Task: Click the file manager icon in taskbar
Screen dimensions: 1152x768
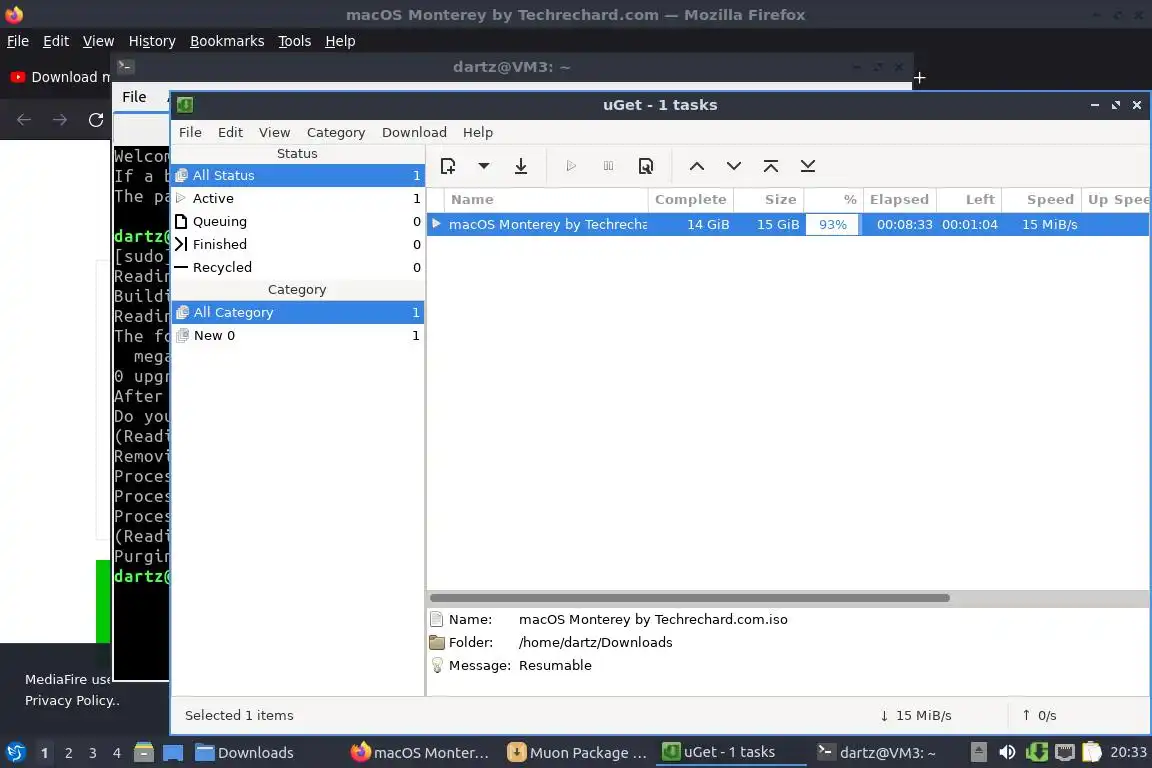Action: coord(144,753)
